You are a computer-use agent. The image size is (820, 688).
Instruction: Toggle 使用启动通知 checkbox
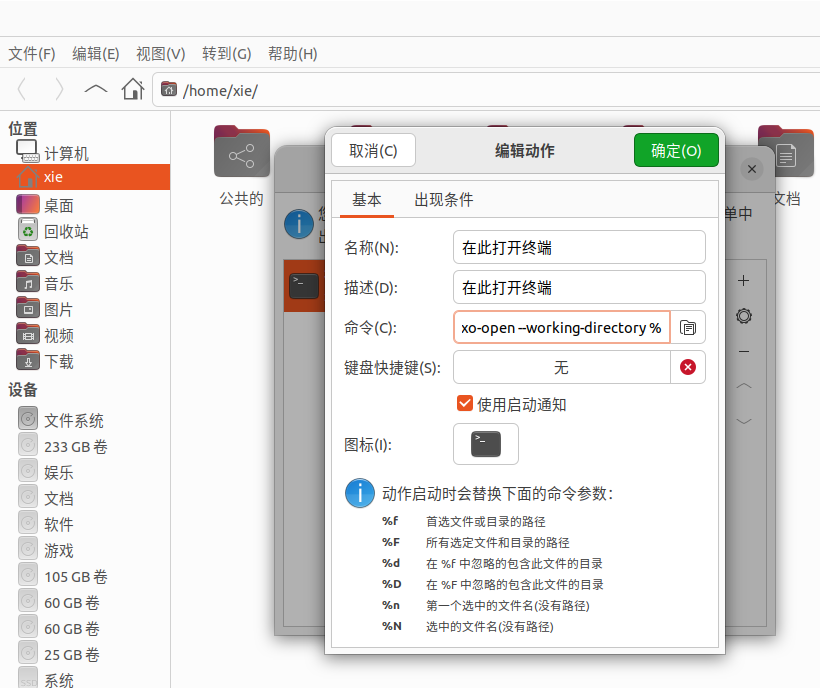pyautogui.click(x=464, y=404)
